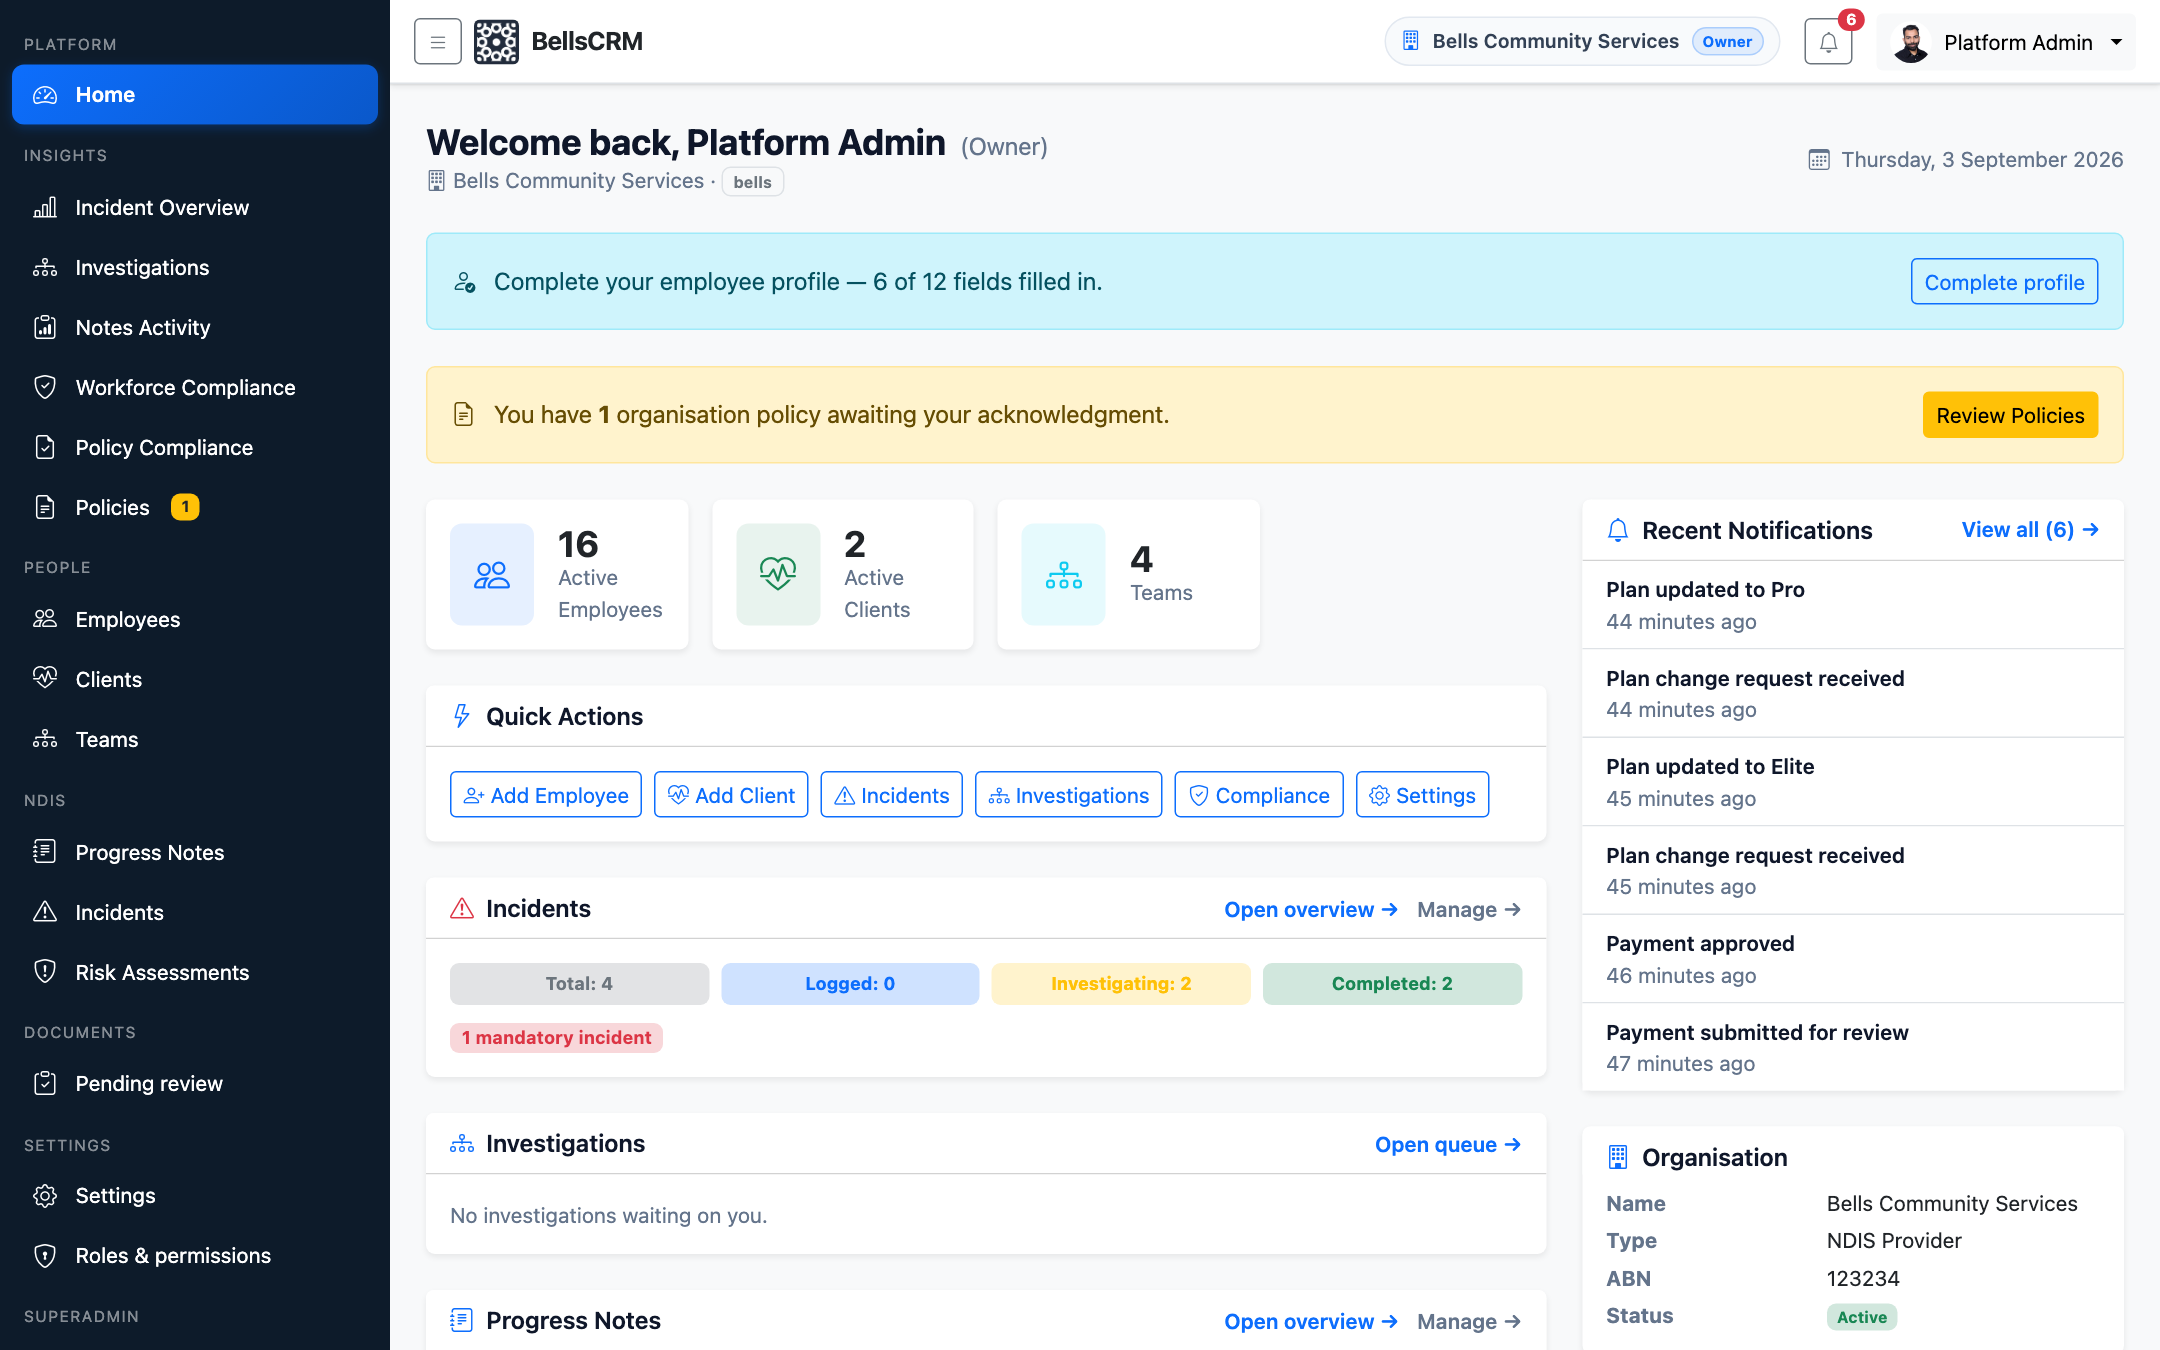The image size is (2160, 1350).
Task: Click the Teams hierarchy icon in sidebar
Action: (45, 739)
